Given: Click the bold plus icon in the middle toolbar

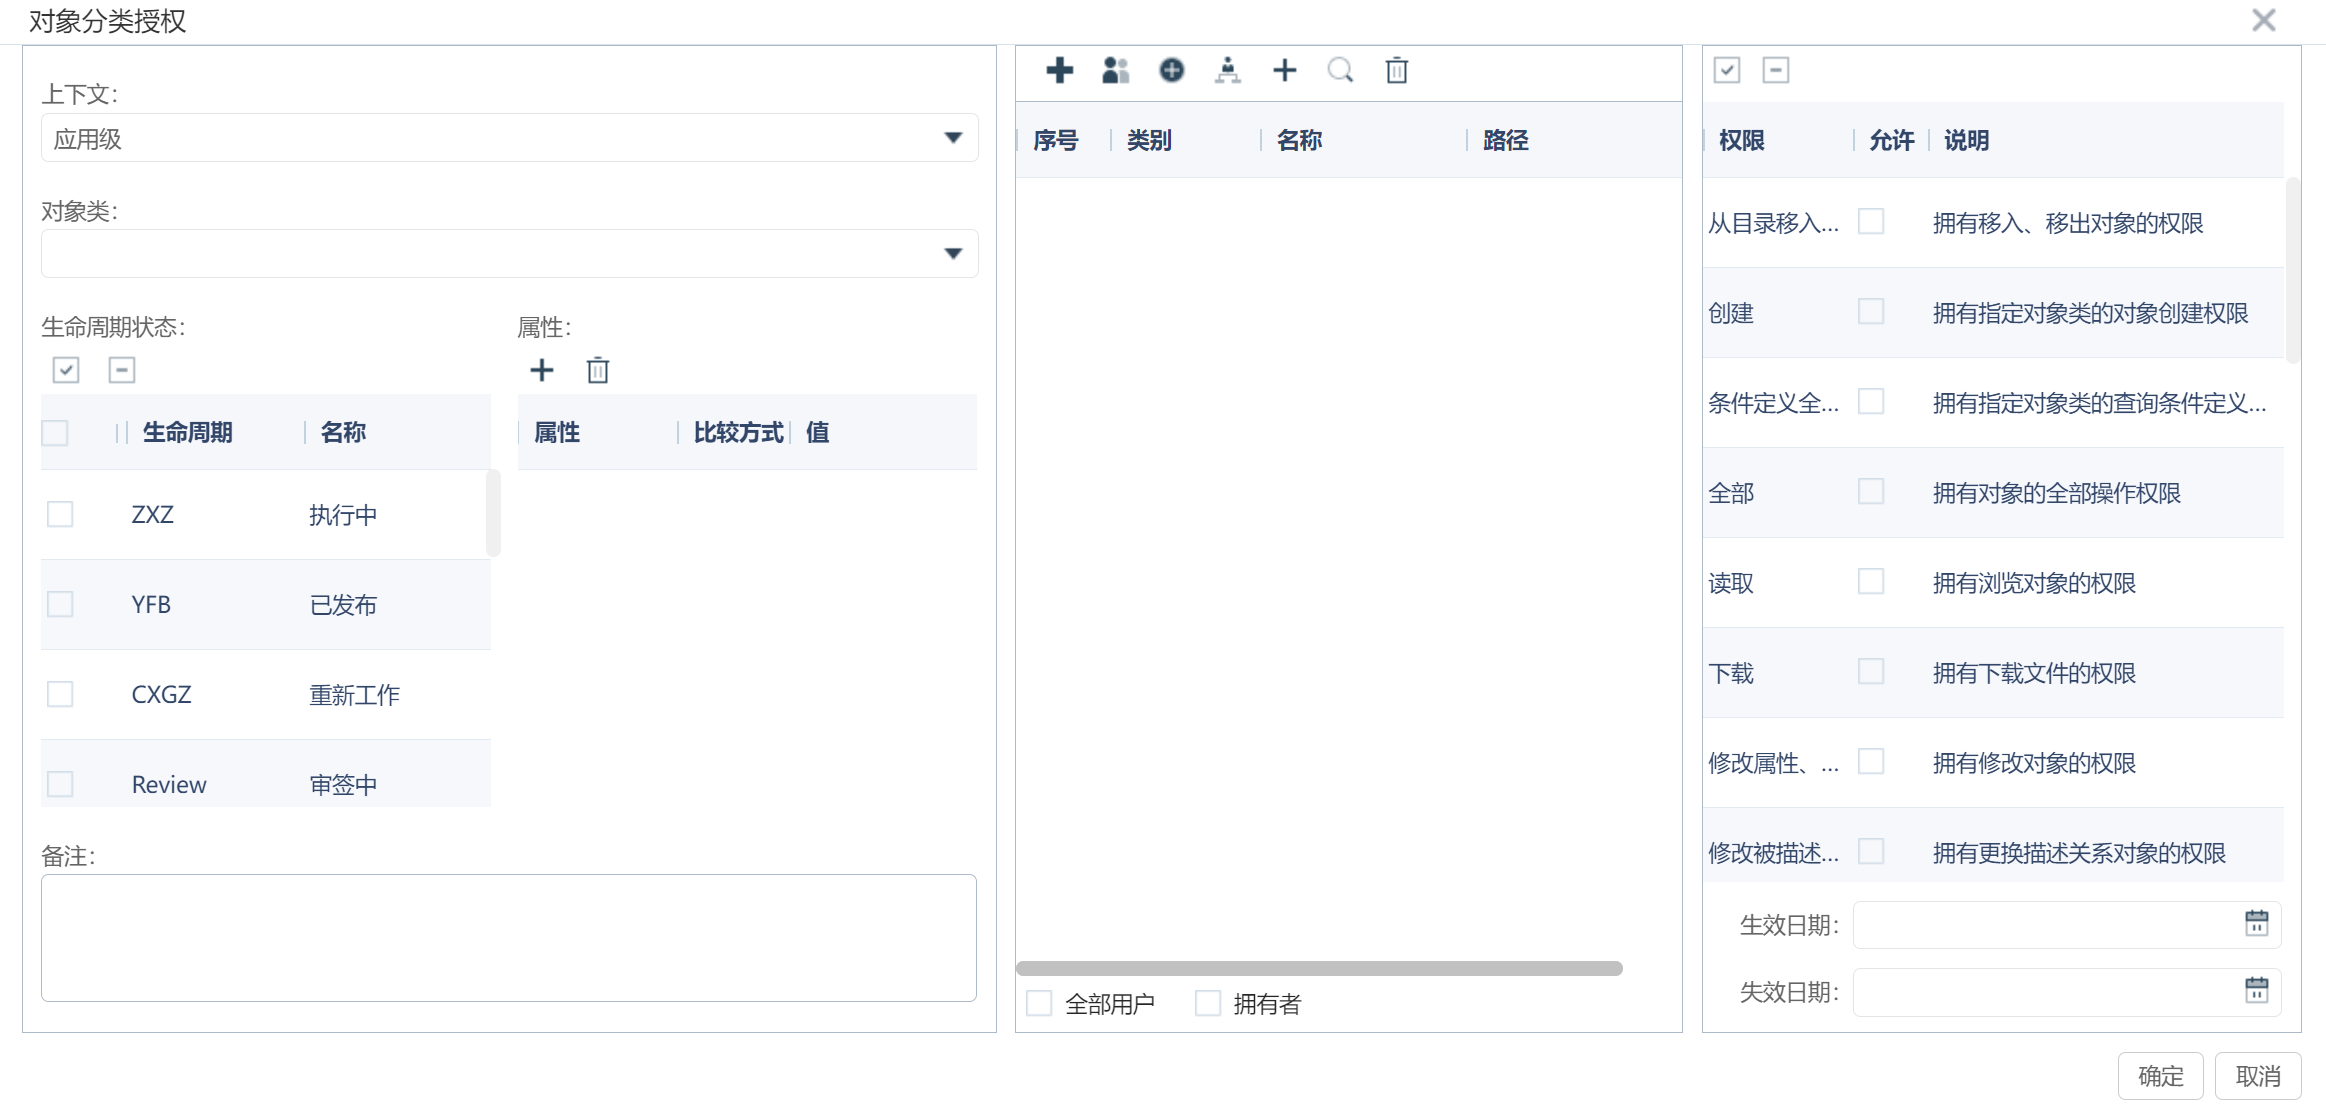Looking at the screenshot, I should (1059, 70).
